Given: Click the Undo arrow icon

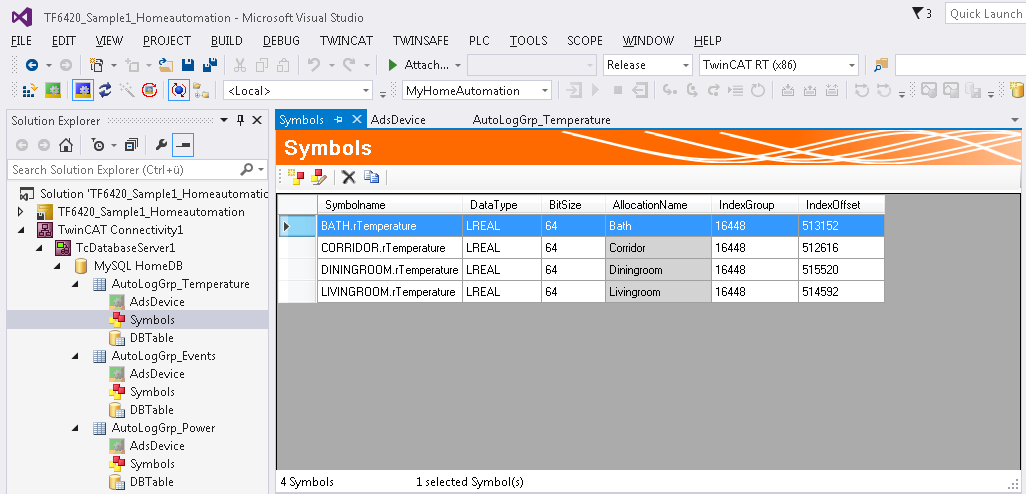Looking at the screenshot, I should pyautogui.click(x=314, y=65).
